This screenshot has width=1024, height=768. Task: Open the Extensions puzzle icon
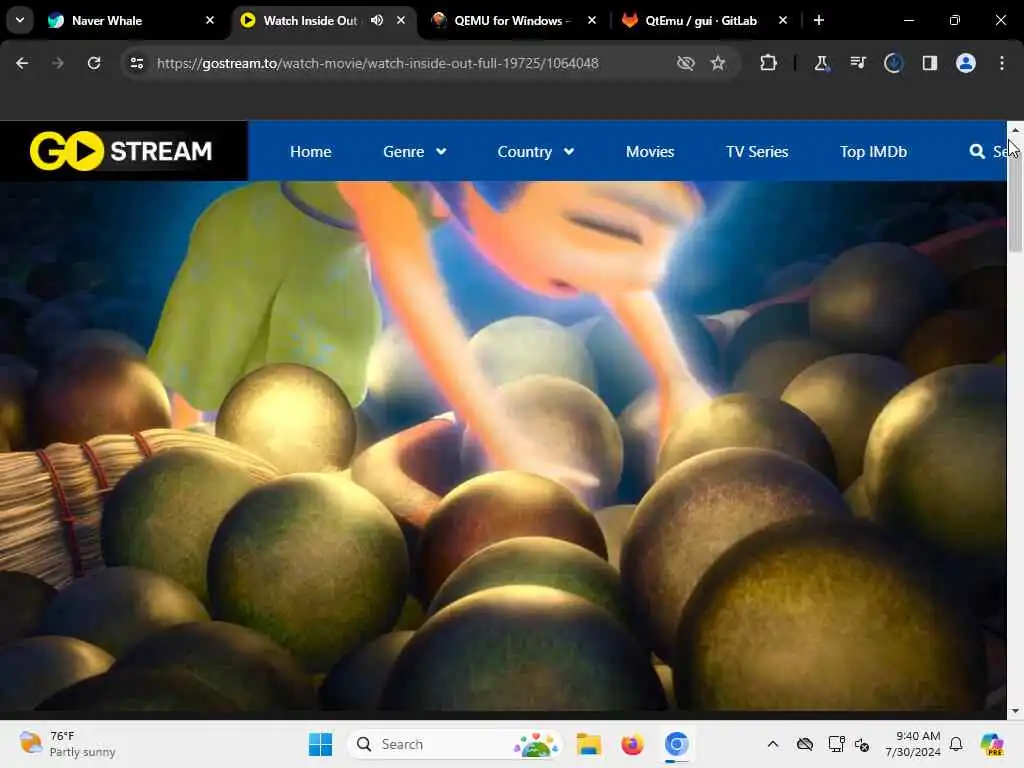click(x=768, y=63)
